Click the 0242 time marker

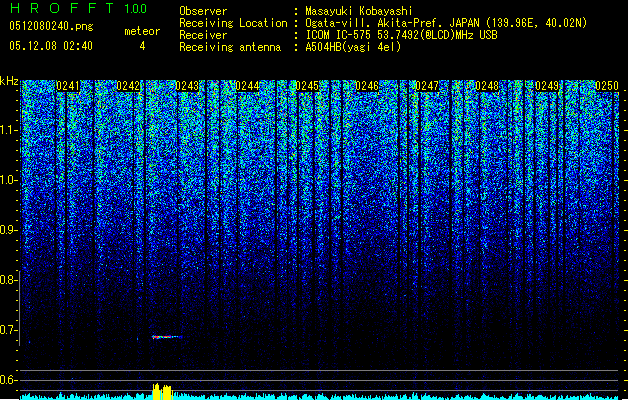click(x=128, y=86)
